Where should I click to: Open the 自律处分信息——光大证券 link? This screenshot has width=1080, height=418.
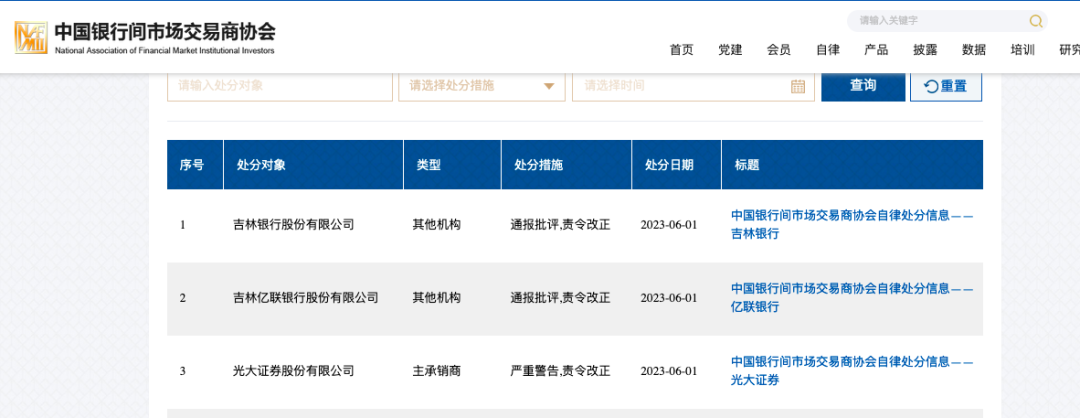(x=852, y=370)
